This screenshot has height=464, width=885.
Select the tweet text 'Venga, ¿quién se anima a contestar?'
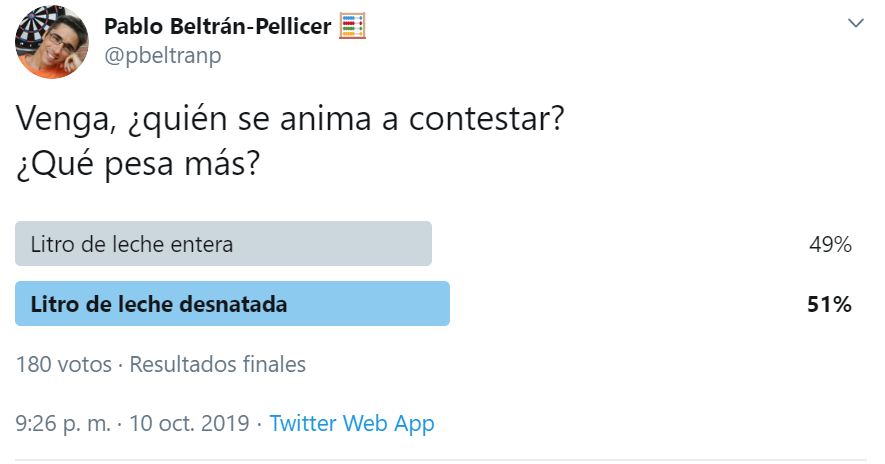[x=290, y=119]
